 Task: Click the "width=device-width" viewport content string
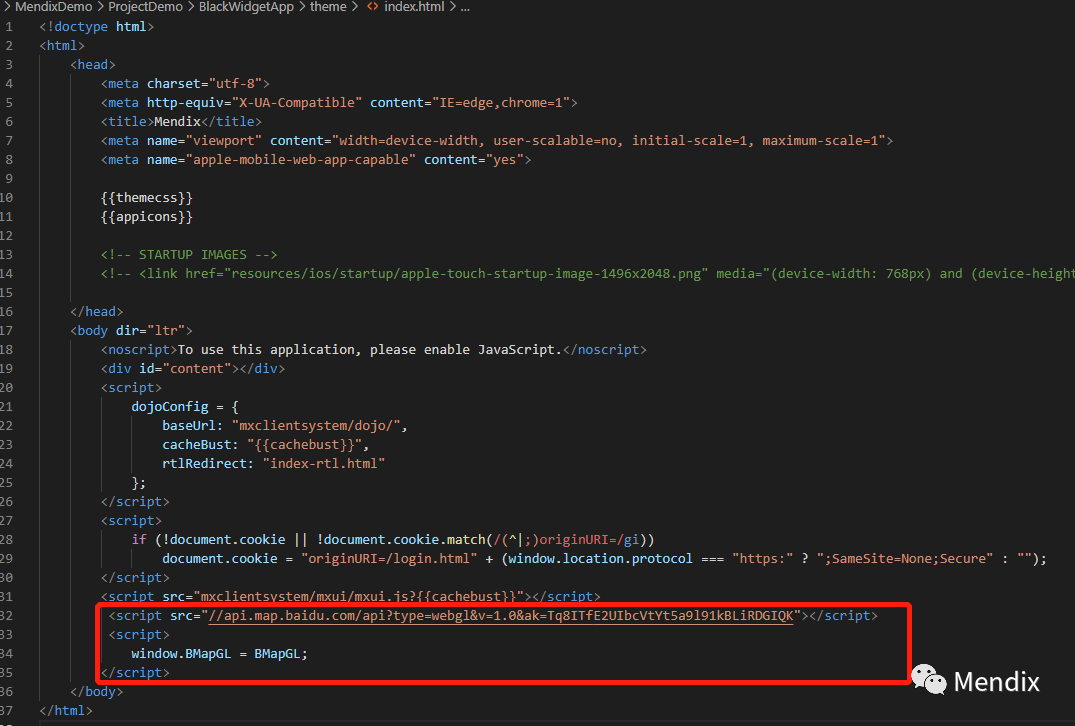409,141
